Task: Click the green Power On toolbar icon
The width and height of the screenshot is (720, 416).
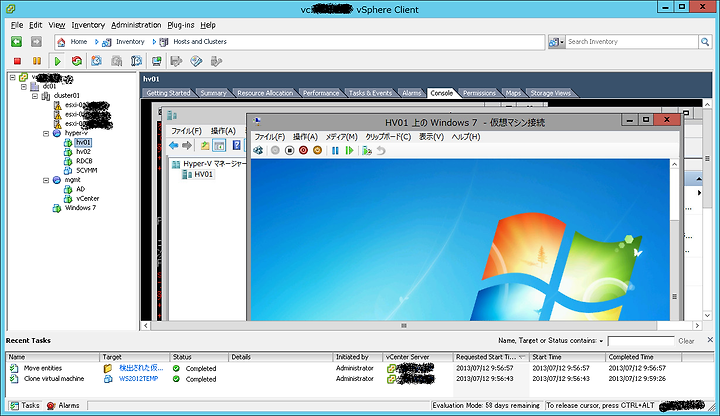Action: click(x=57, y=61)
